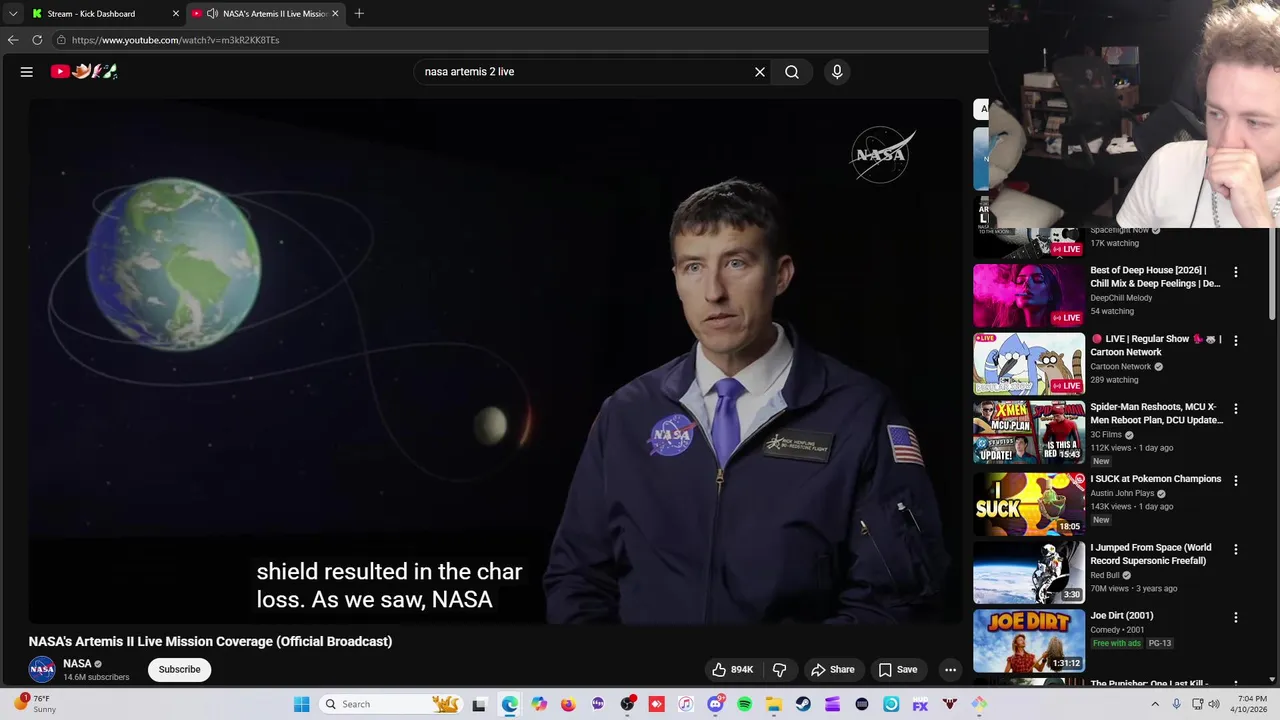Open more actions three-dot menu under video

click(950, 670)
